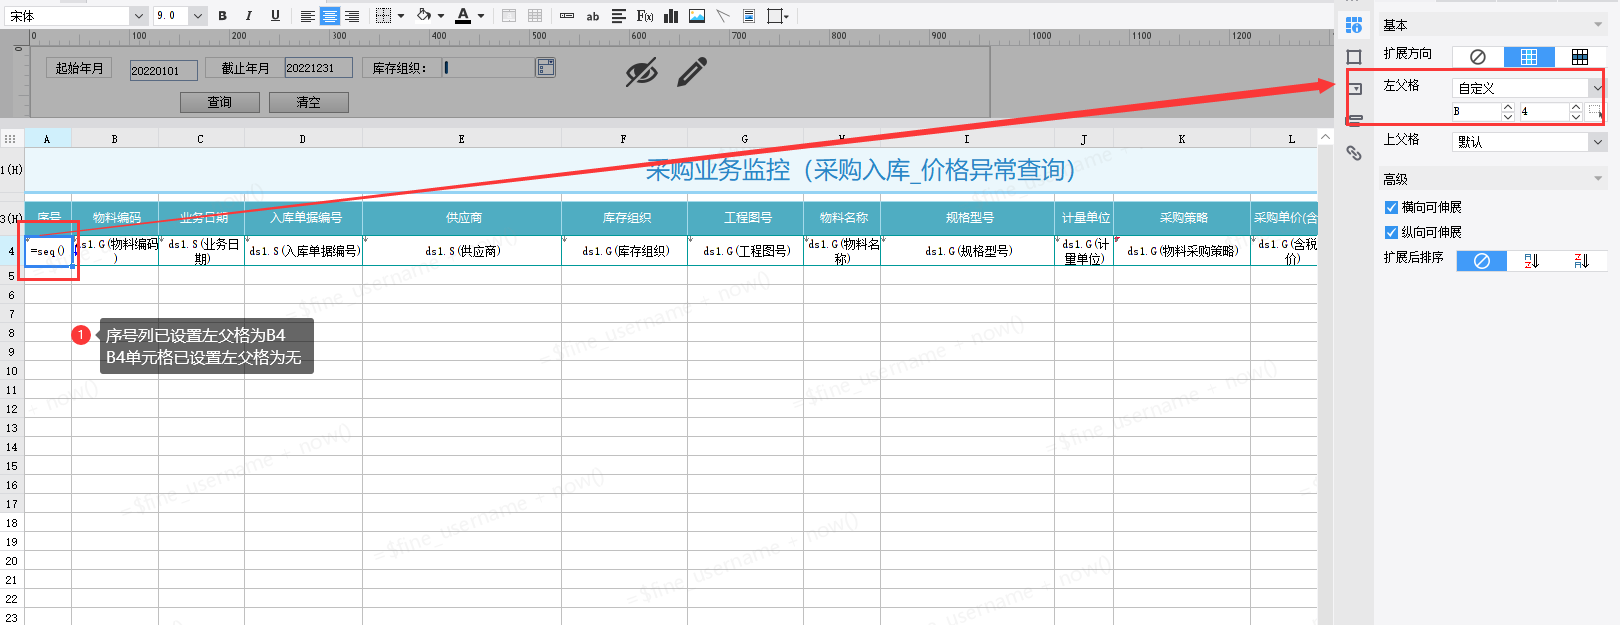Align cell text center
This screenshot has width=1620, height=625.
tap(329, 16)
